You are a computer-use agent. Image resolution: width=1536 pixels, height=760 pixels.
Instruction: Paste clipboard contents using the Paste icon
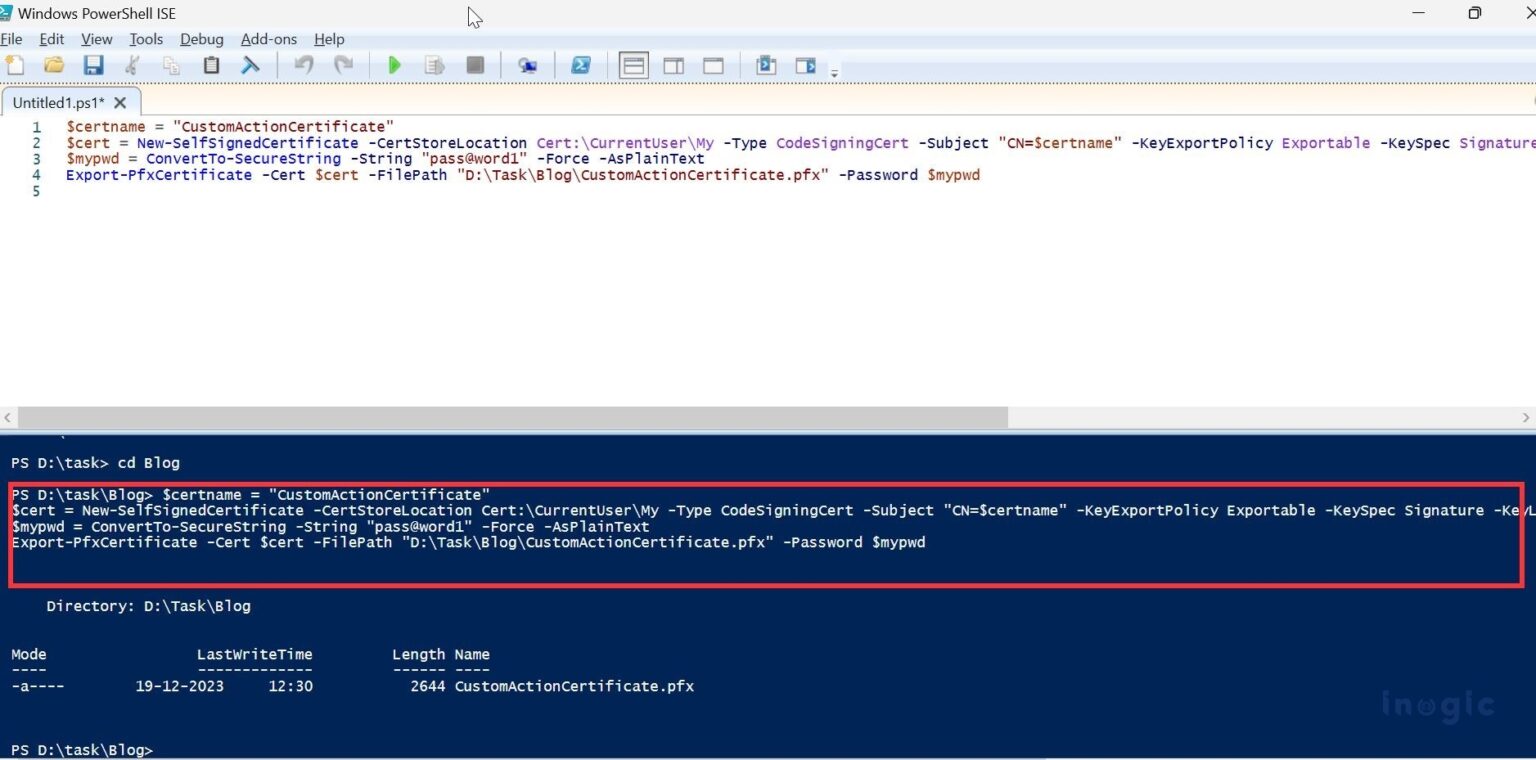211,64
